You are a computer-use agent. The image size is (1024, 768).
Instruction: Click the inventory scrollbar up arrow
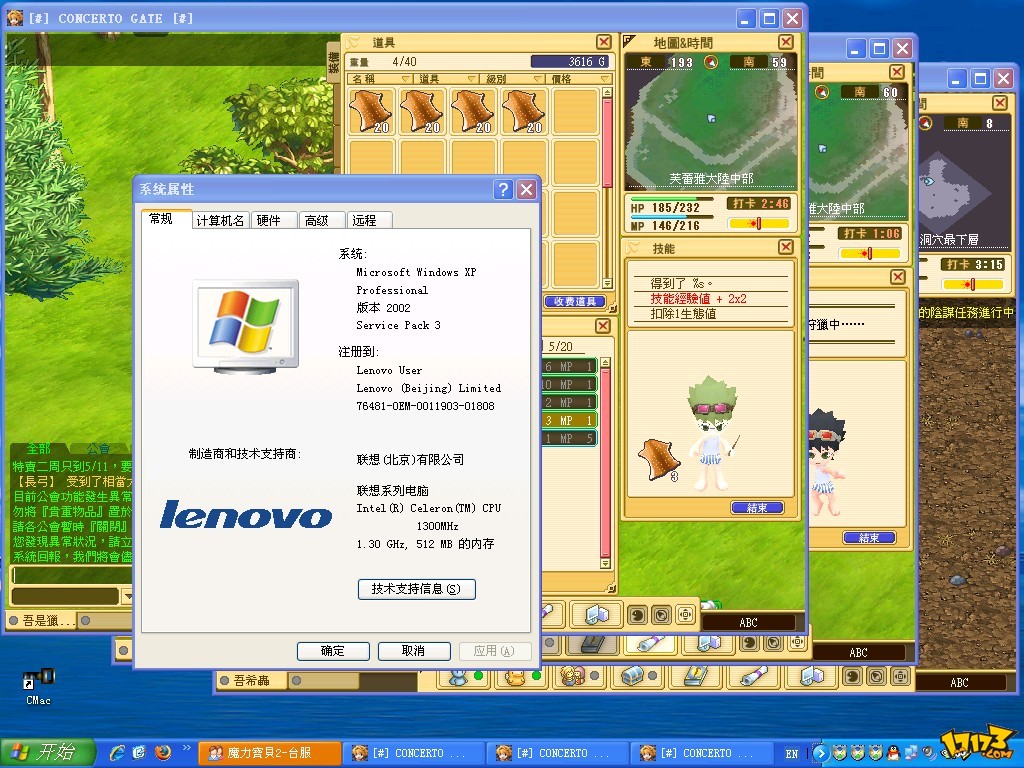tap(607, 93)
